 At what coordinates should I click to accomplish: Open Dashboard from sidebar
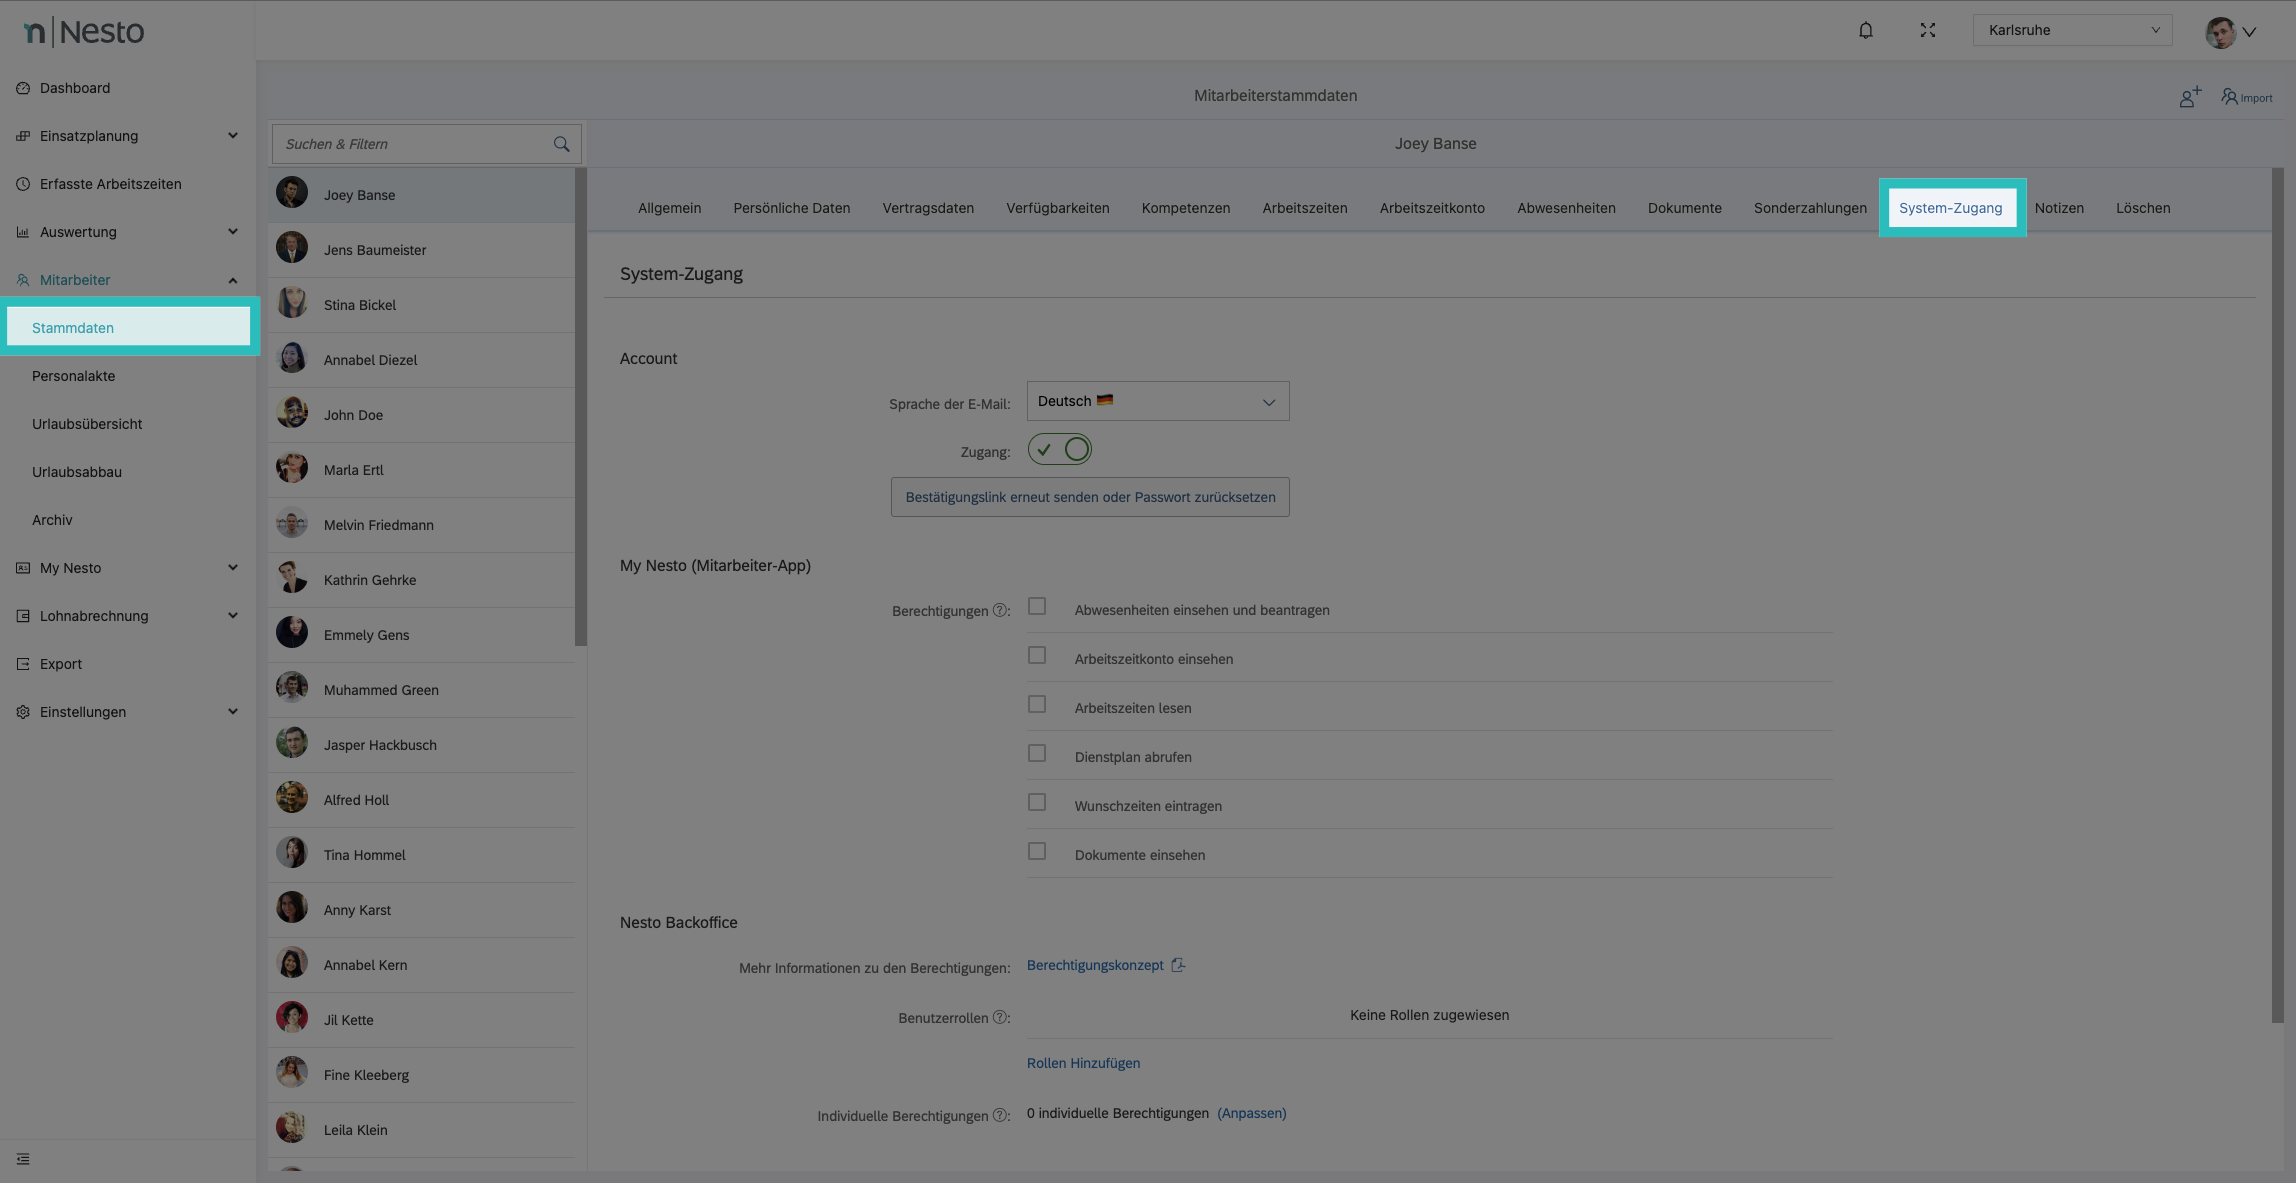(75, 88)
